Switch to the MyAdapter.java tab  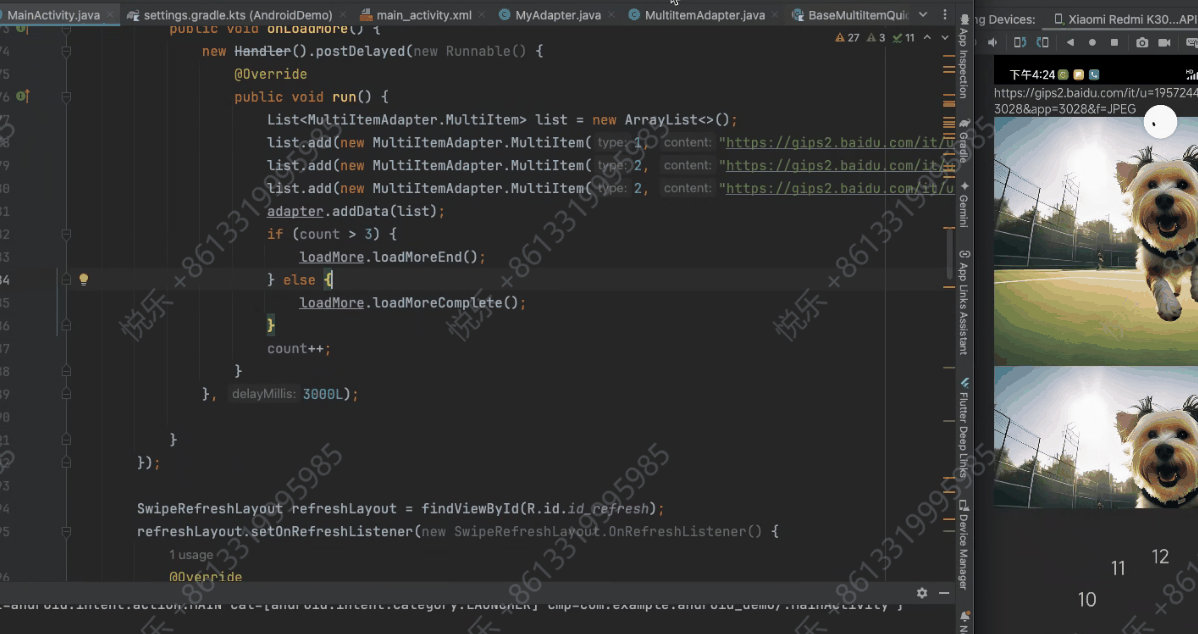pos(558,15)
